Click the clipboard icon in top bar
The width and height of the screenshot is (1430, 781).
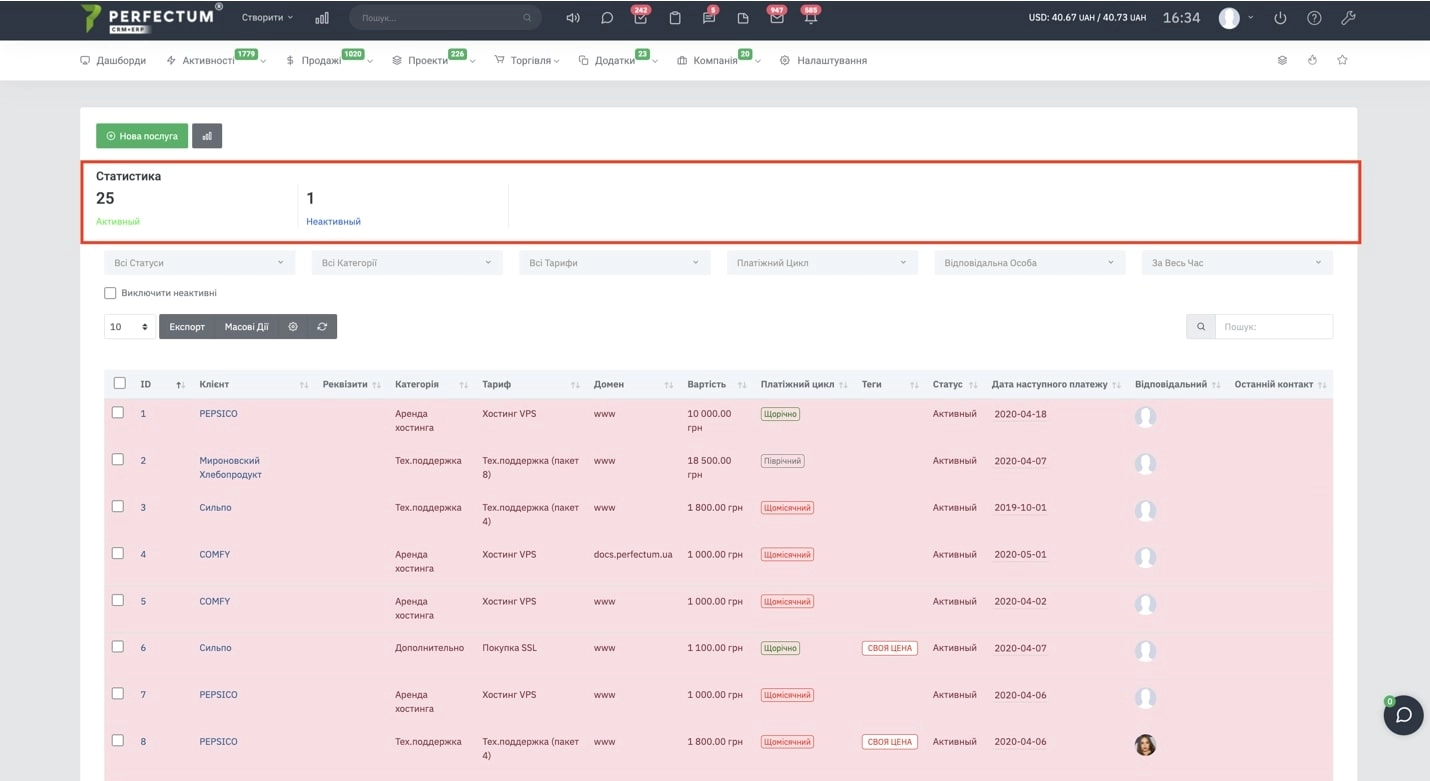(675, 18)
